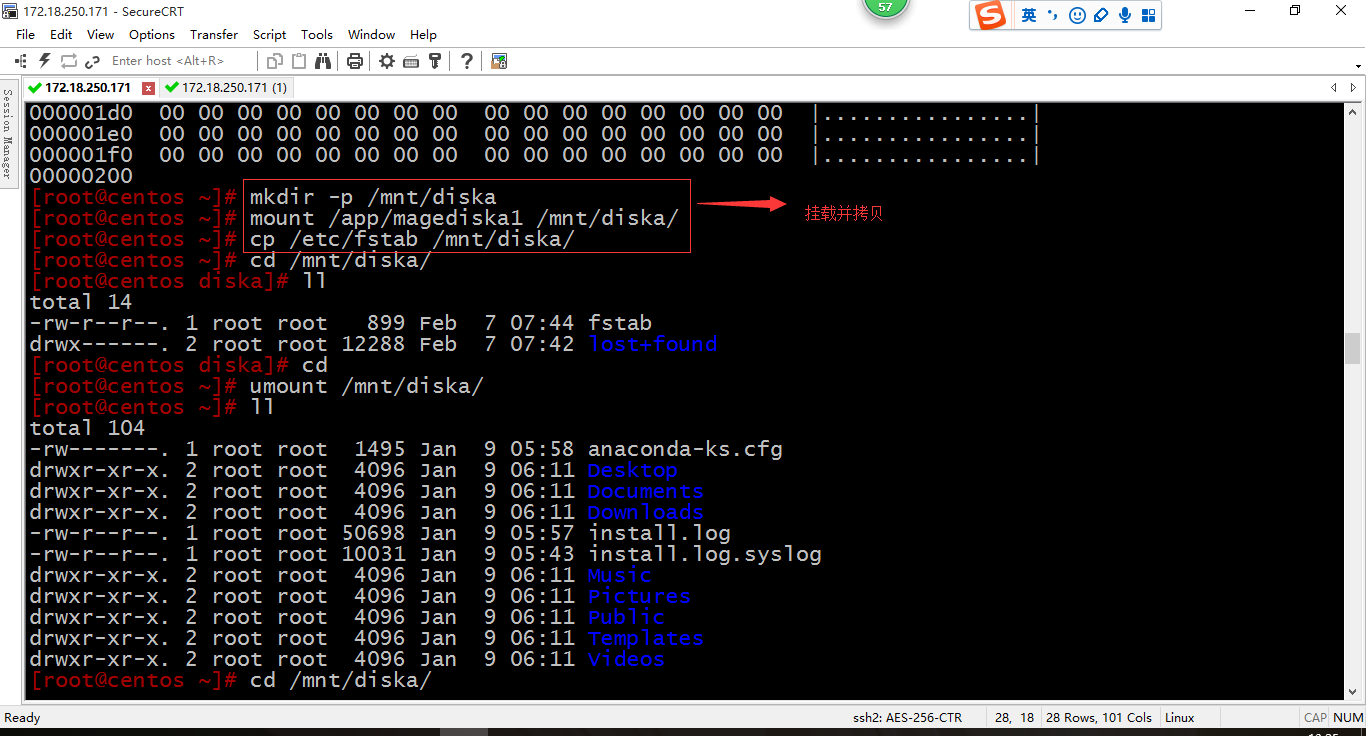Open the View menu
The height and width of the screenshot is (736, 1366).
tap(100, 34)
